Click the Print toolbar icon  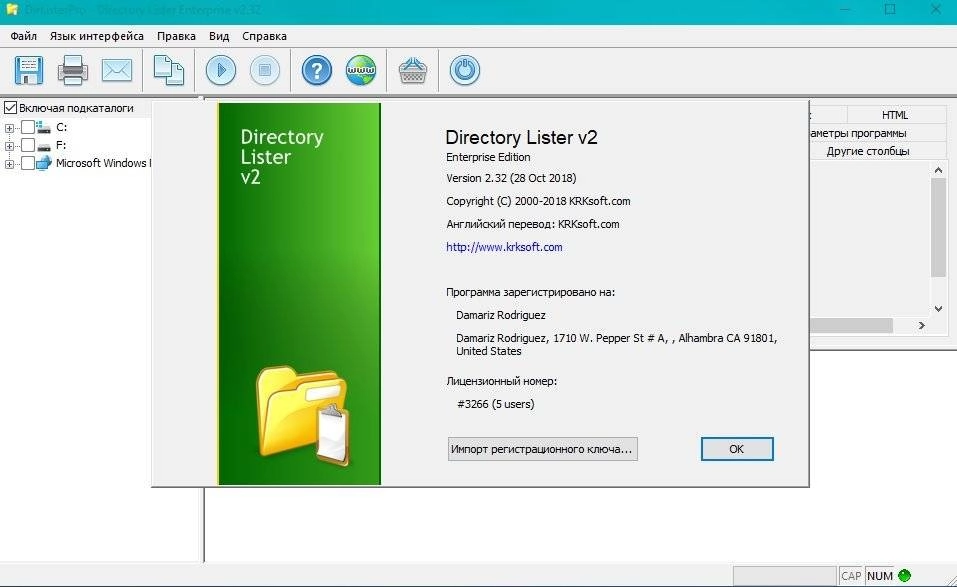pos(73,70)
